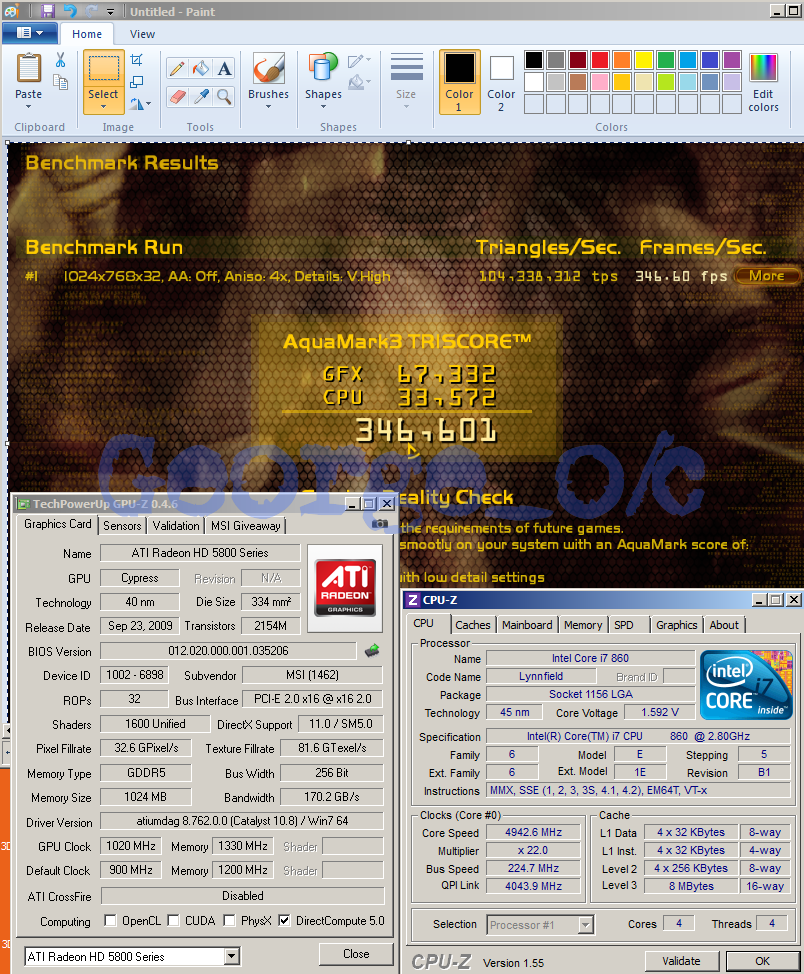
Task: Click the BIOS save chip icon in GPU-Z
Action: click(372, 650)
